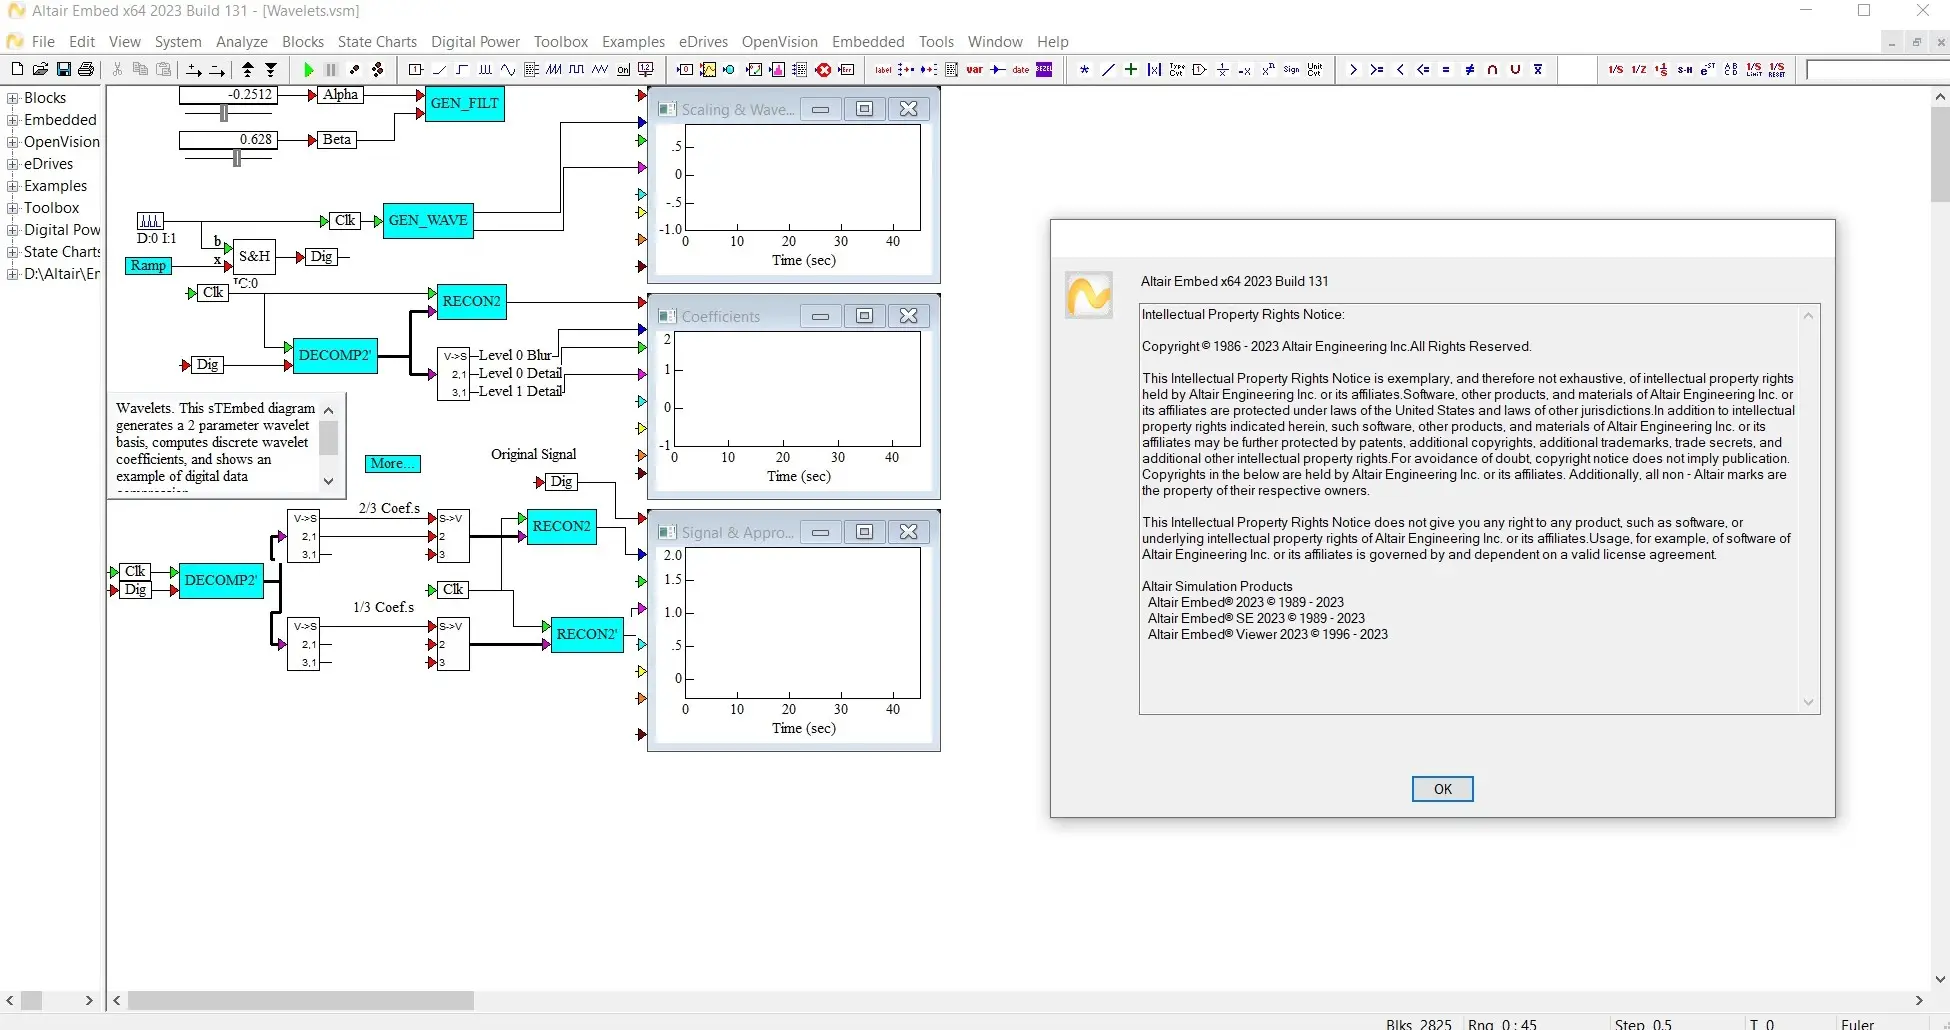This screenshot has width=1950, height=1030.
Task: Expand the State Charts tree node
Action: point(13,252)
